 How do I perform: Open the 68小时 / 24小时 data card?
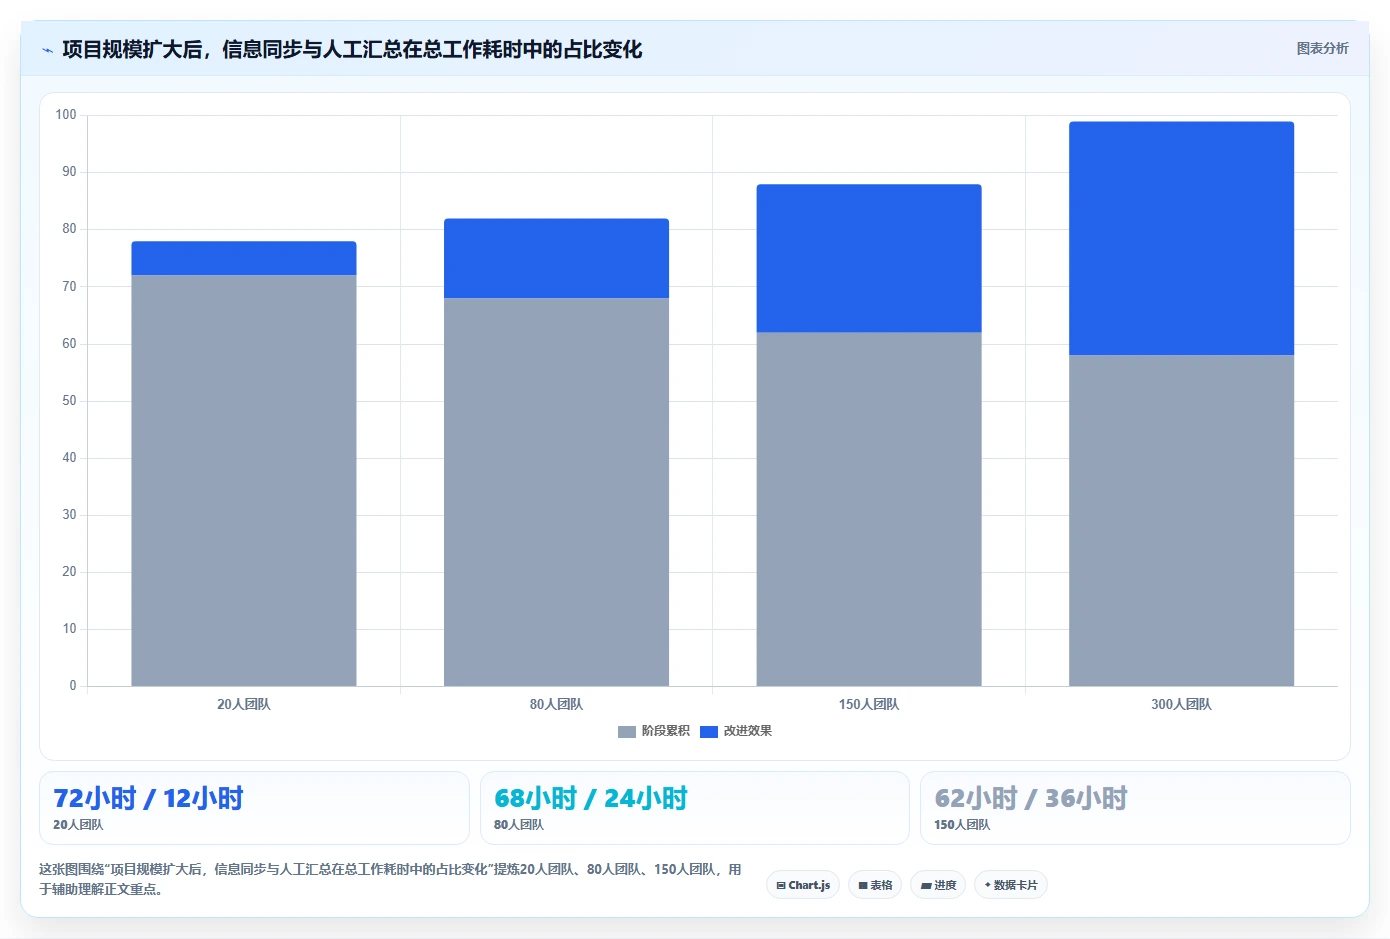tap(695, 808)
